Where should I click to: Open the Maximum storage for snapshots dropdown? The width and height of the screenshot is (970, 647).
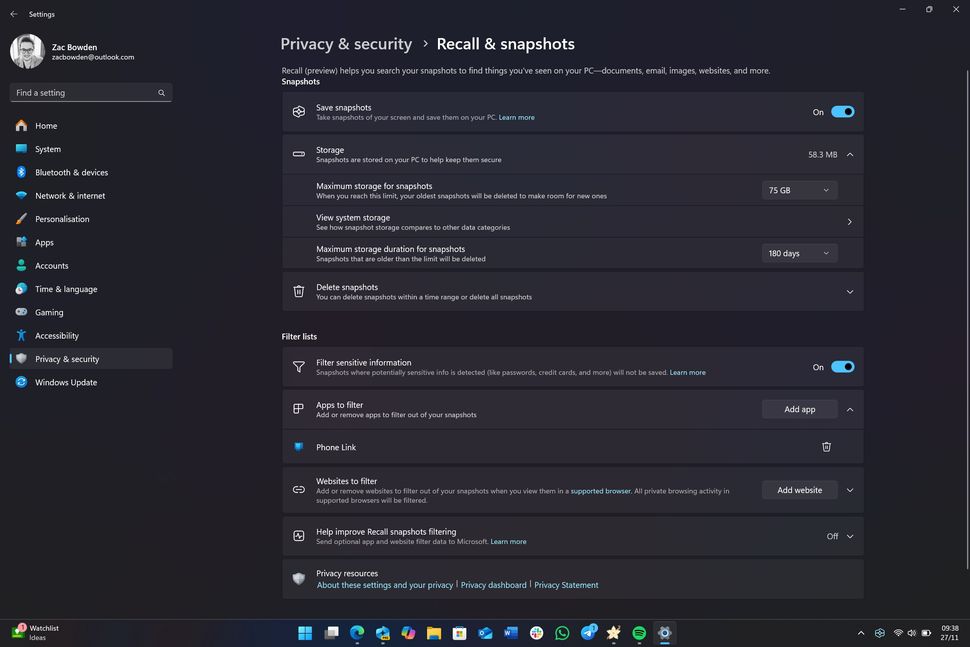pyautogui.click(x=798, y=189)
